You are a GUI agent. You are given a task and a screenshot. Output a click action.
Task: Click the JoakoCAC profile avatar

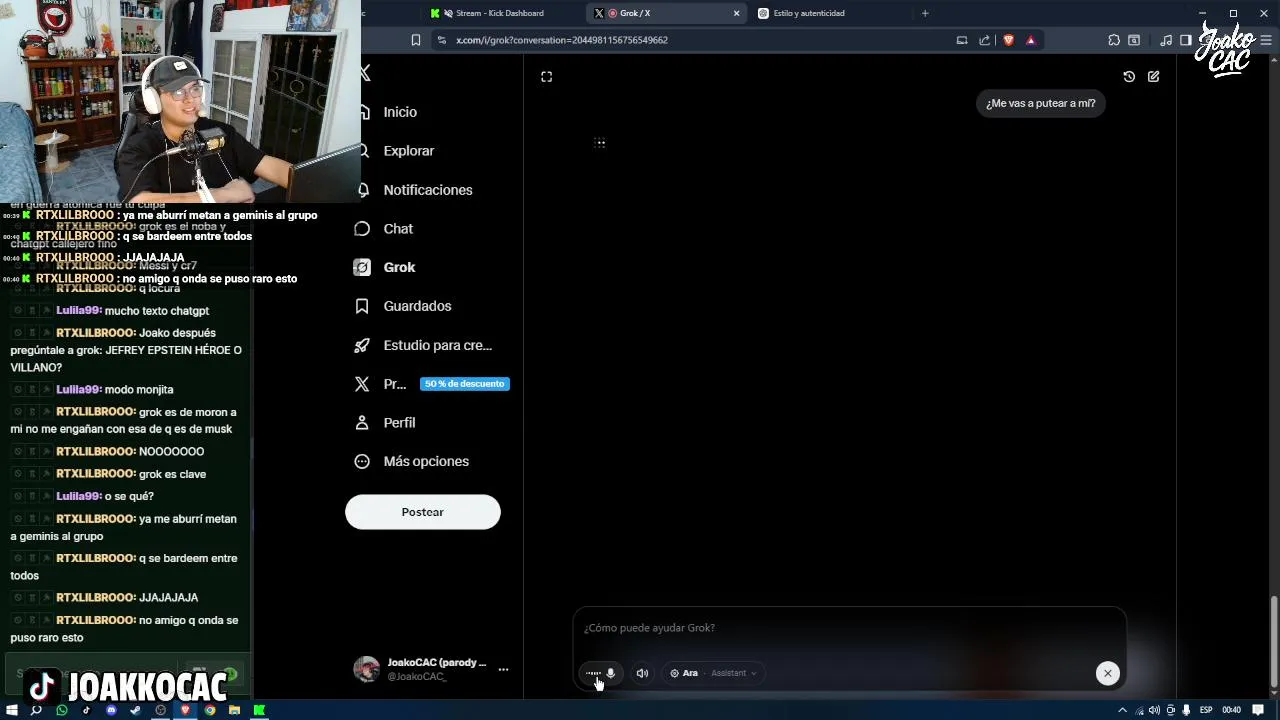(367, 669)
